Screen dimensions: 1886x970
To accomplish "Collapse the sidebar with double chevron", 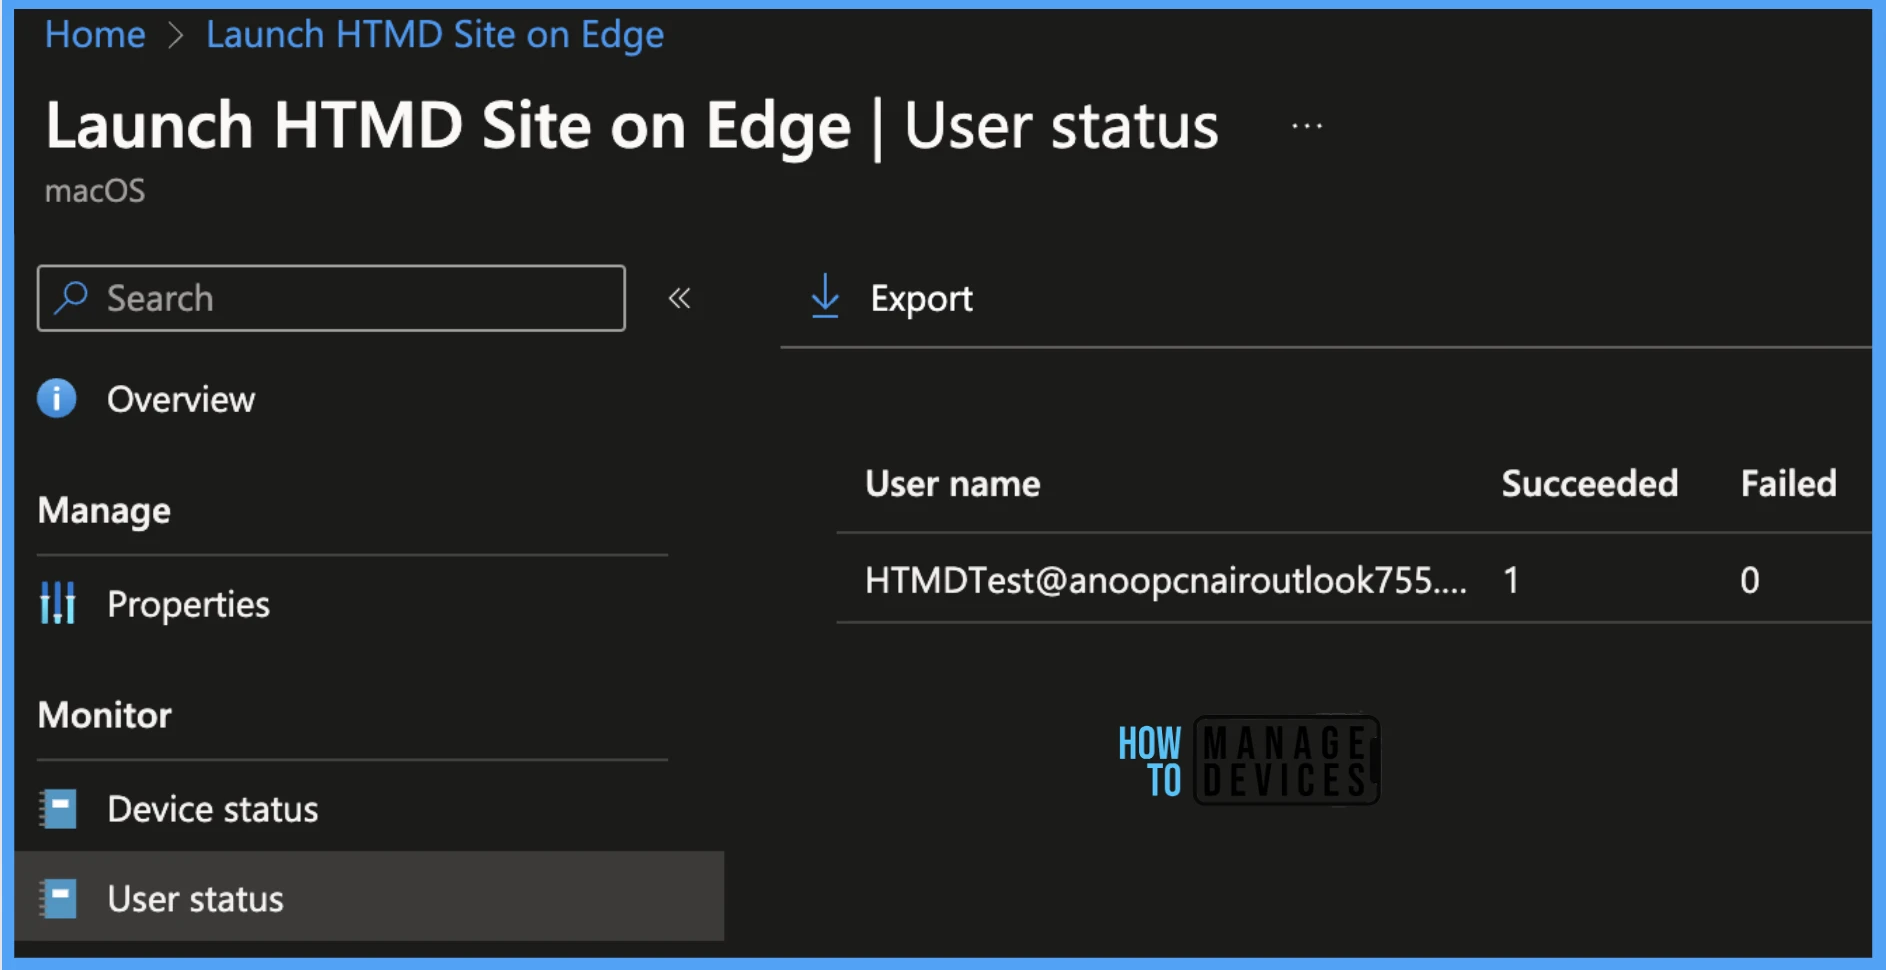I will 680,298.
